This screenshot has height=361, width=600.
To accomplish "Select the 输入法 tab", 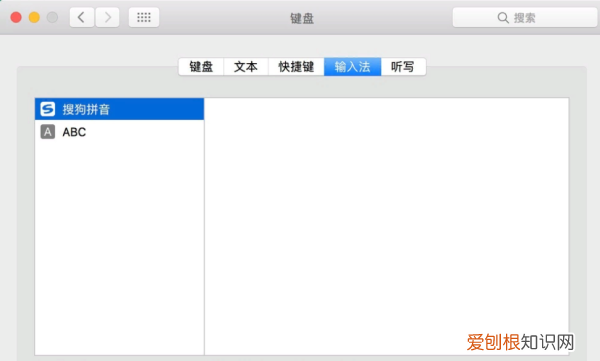I will click(x=352, y=67).
